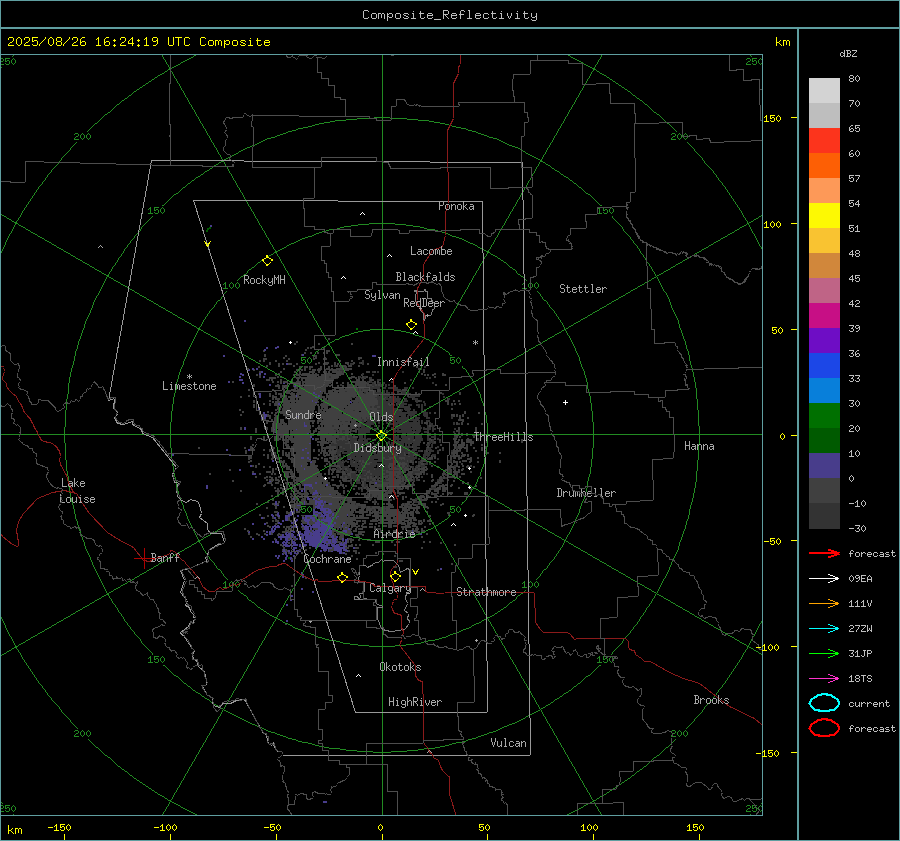The width and height of the screenshot is (900, 841).
Task: Click the Ponoka label
Action: click(456, 206)
